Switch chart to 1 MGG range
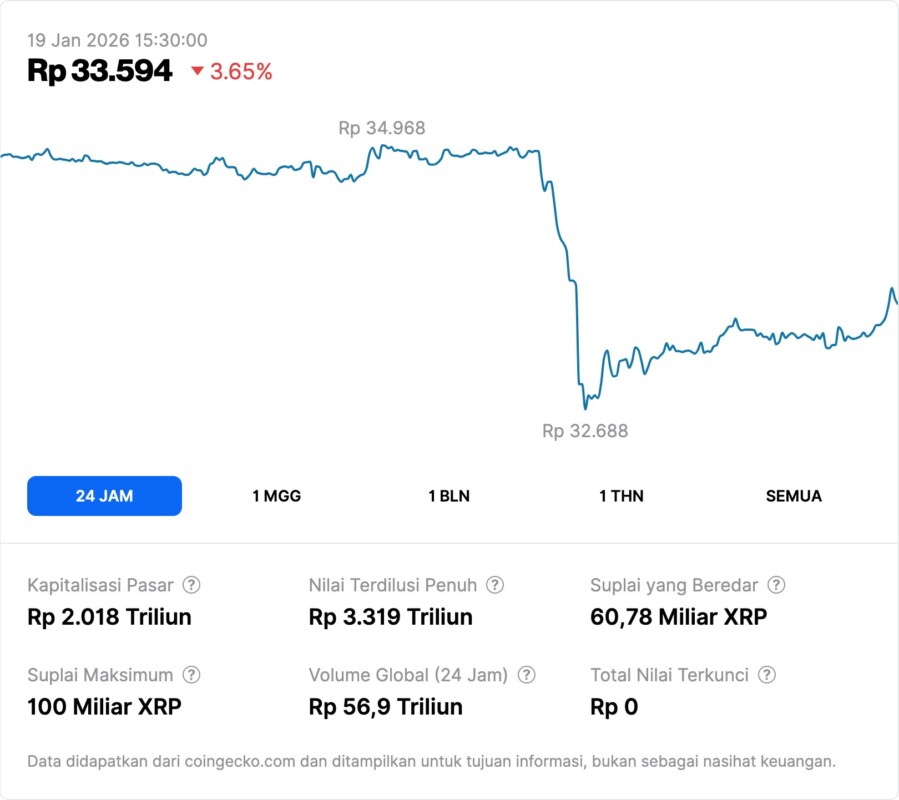The width and height of the screenshot is (899, 800). tap(276, 496)
